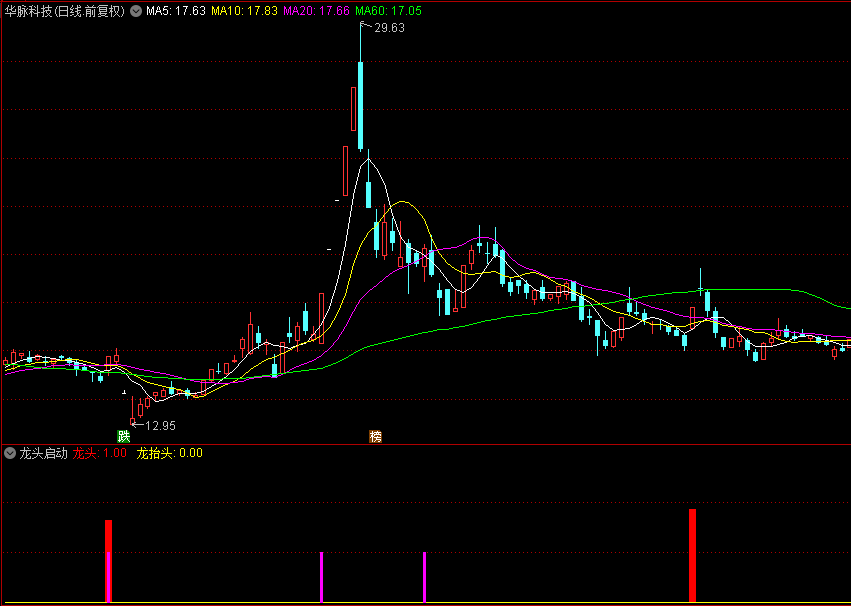The width and height of the screenshot is (851, 606).
Task: Click the tall cyan candlestick at the 29.63 peak
Action: (x=360, y=106)
